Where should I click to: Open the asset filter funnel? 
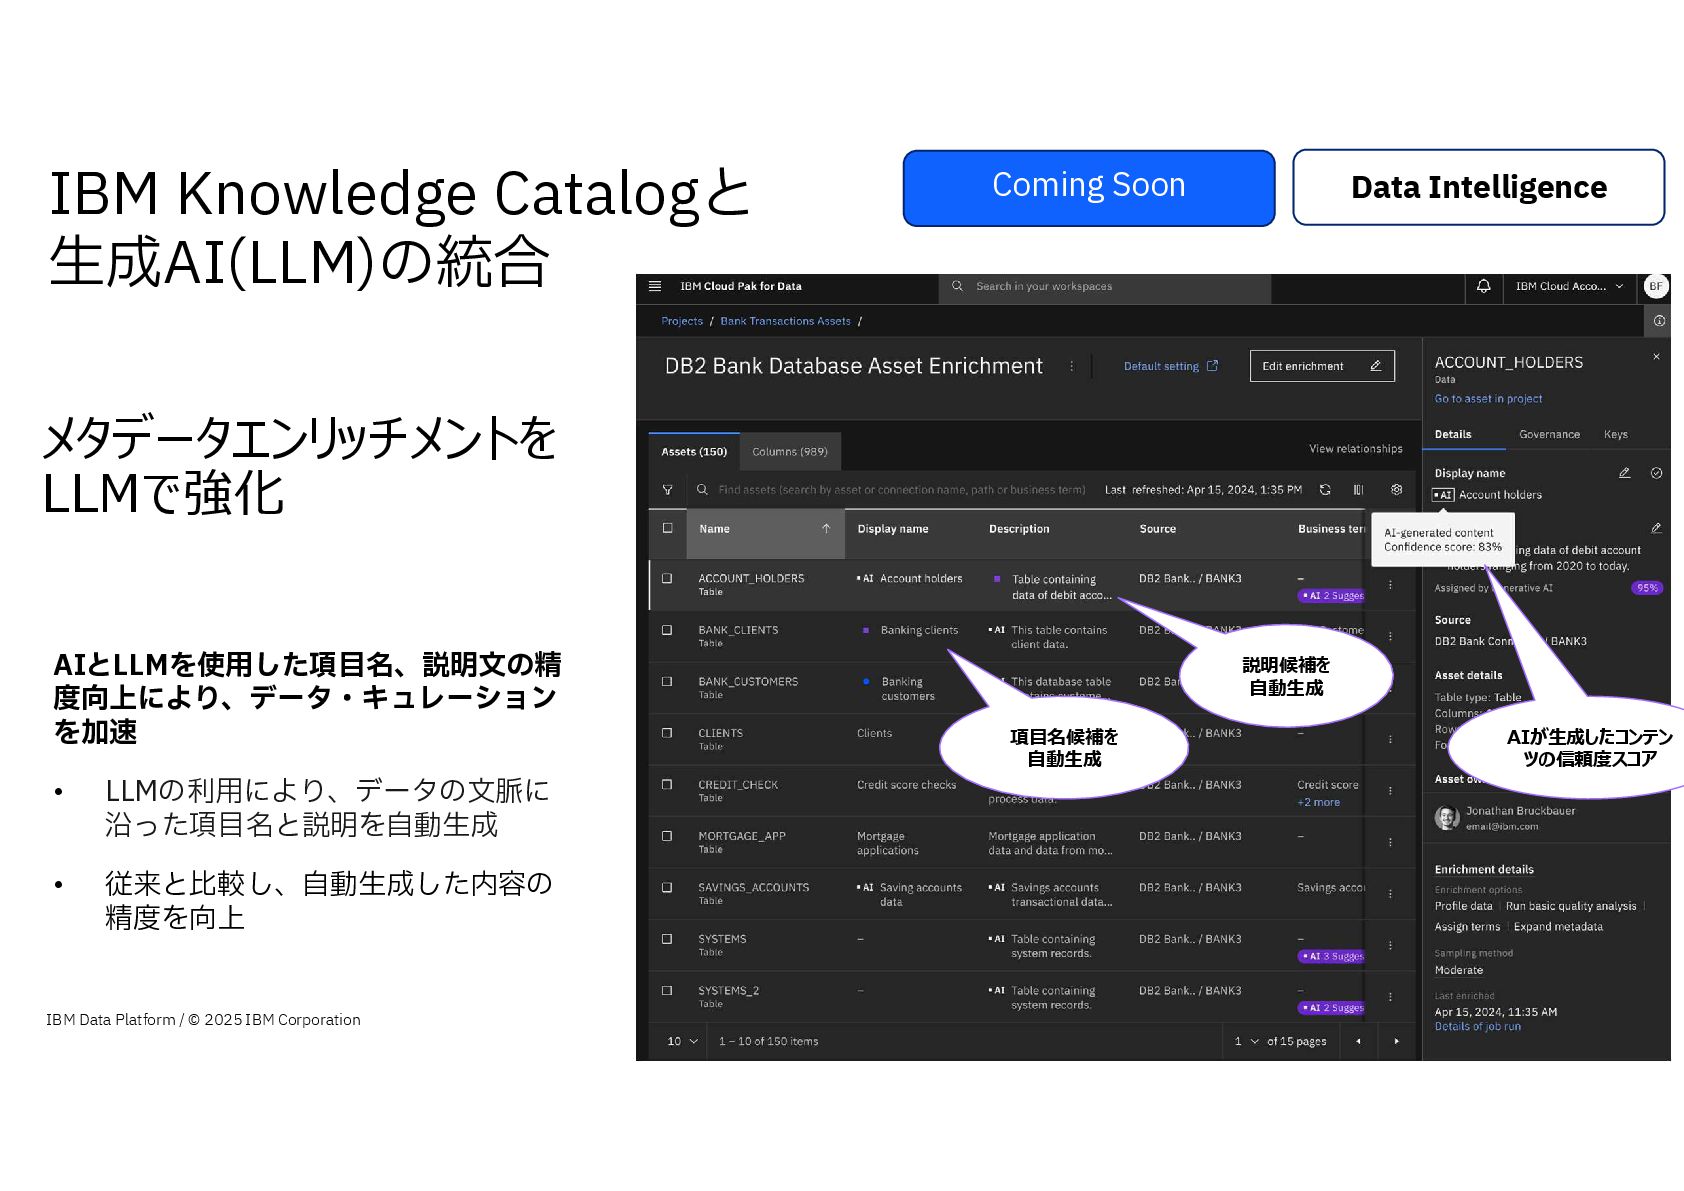click(668, 490)
